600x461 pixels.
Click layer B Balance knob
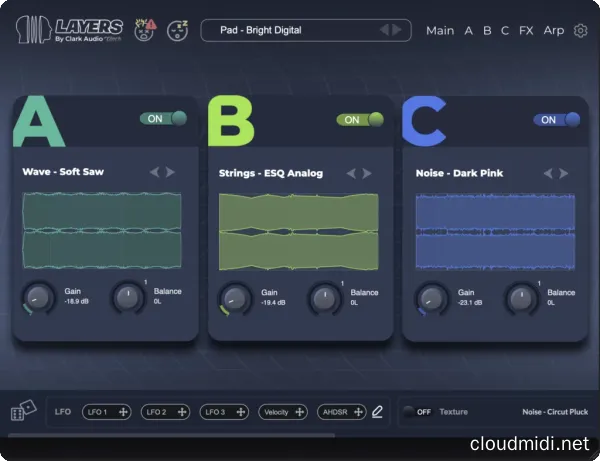click(x=324, y=299)
